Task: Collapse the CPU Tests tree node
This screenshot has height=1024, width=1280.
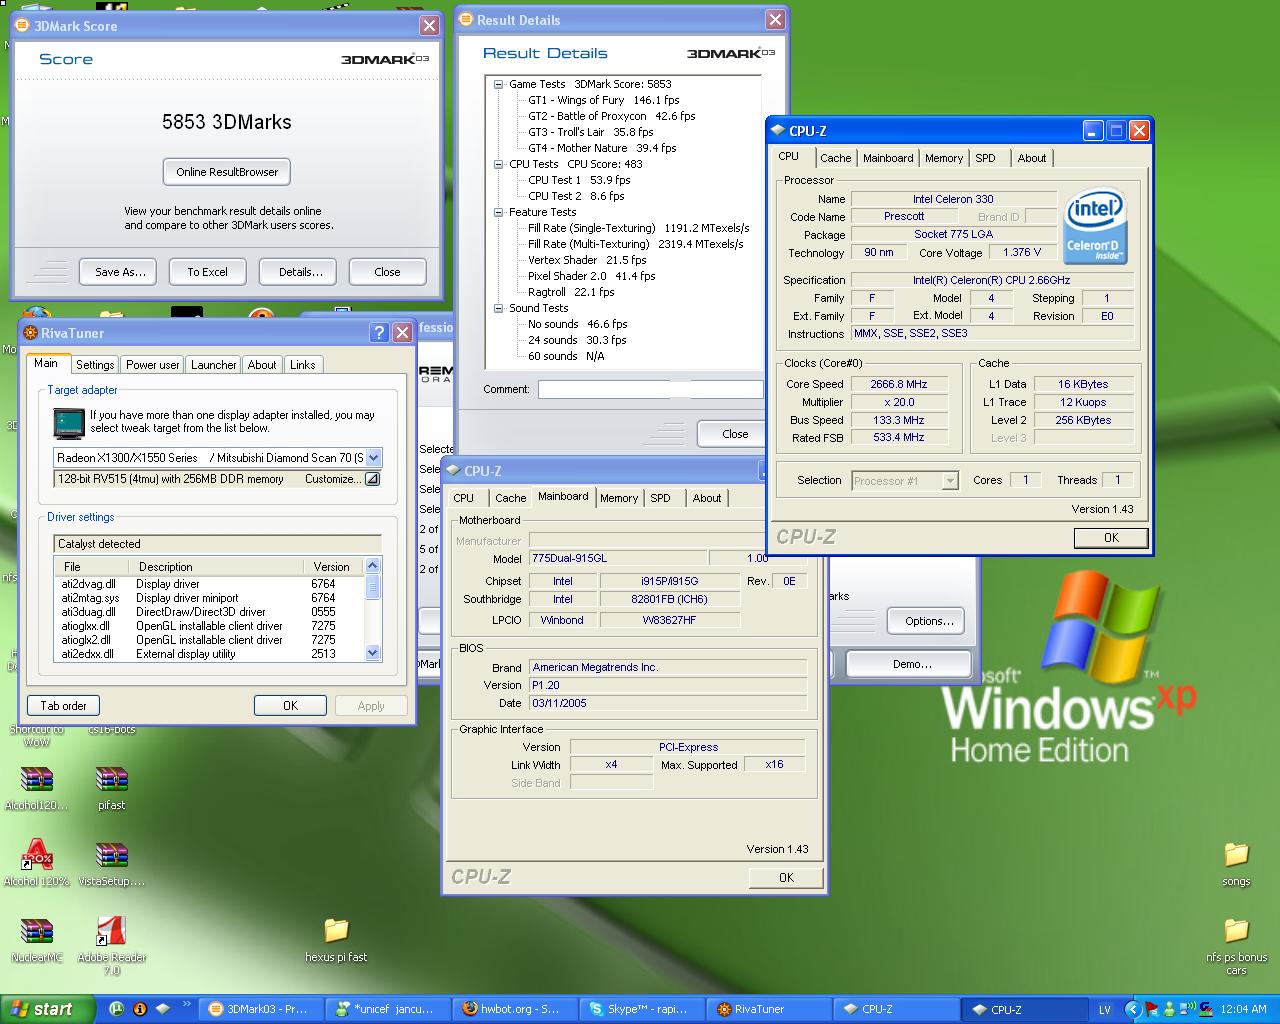Action: 498,164
